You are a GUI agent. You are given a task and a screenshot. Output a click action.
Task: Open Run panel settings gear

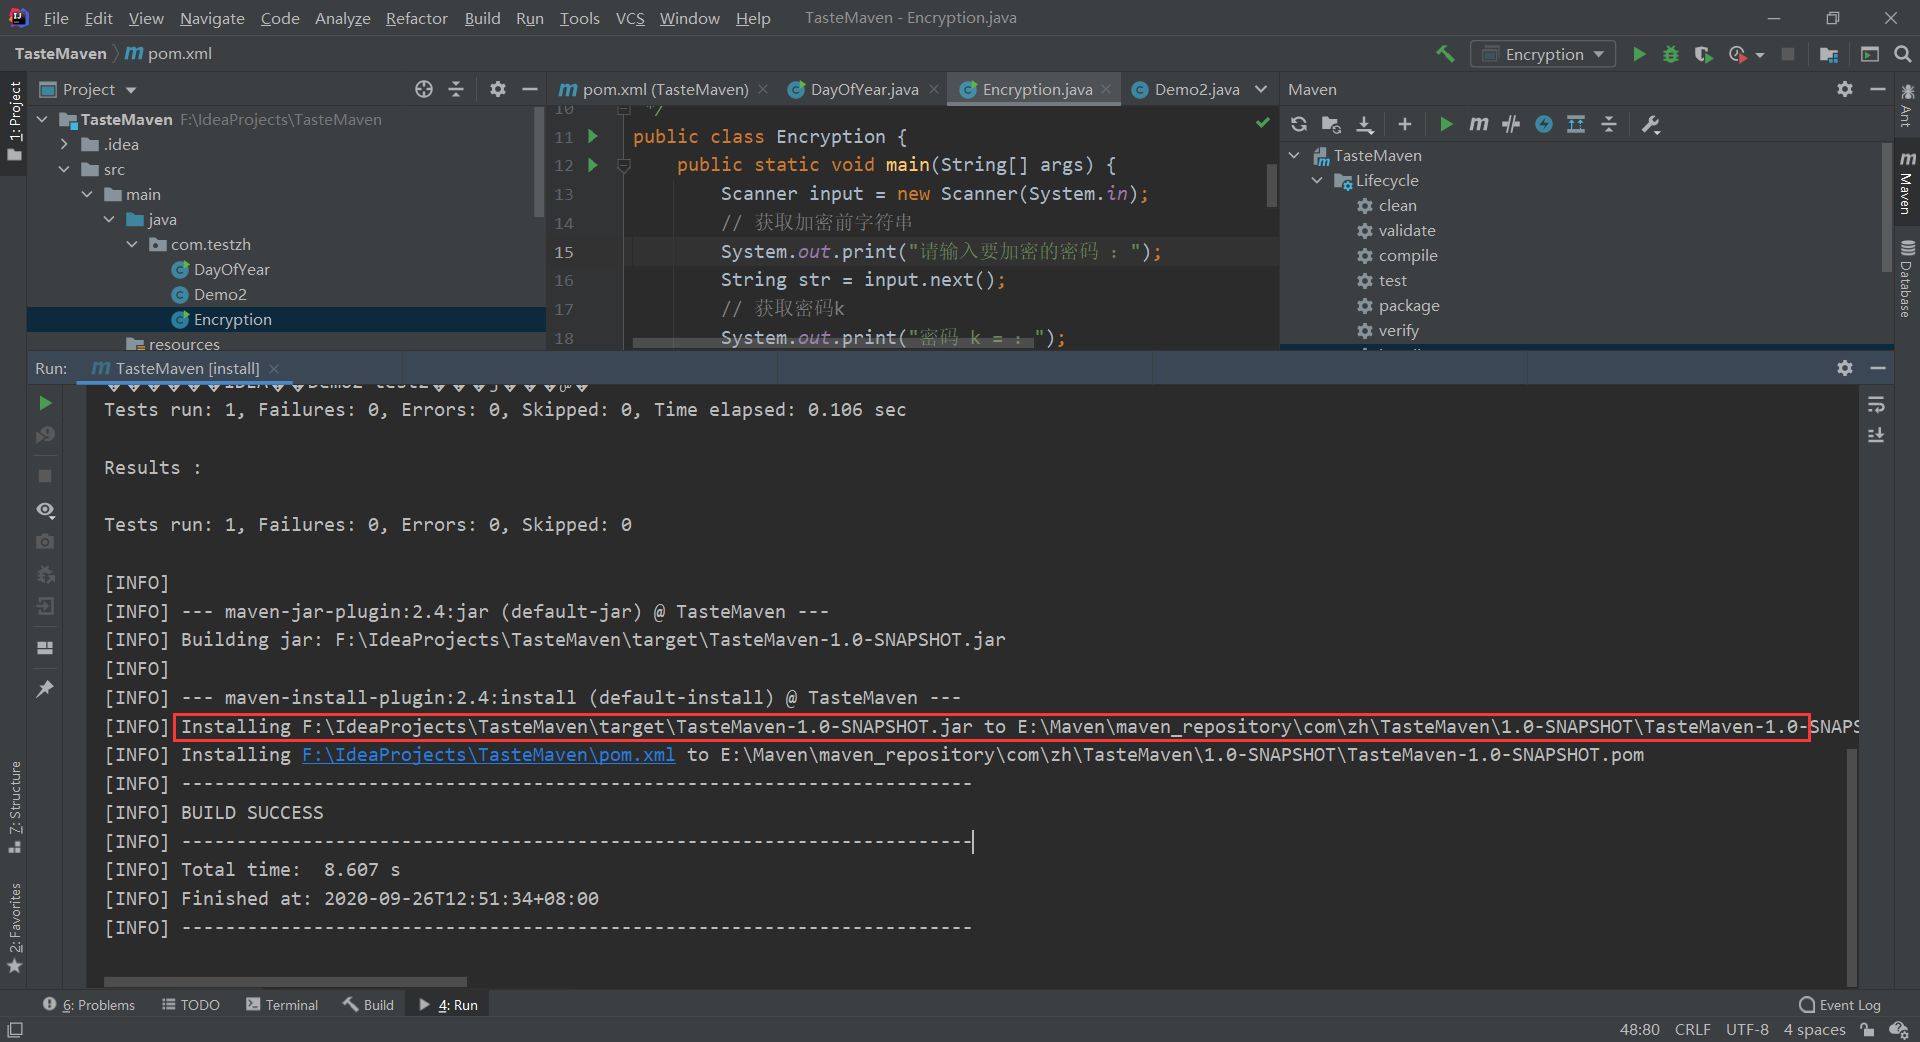tap(1845, 368)
